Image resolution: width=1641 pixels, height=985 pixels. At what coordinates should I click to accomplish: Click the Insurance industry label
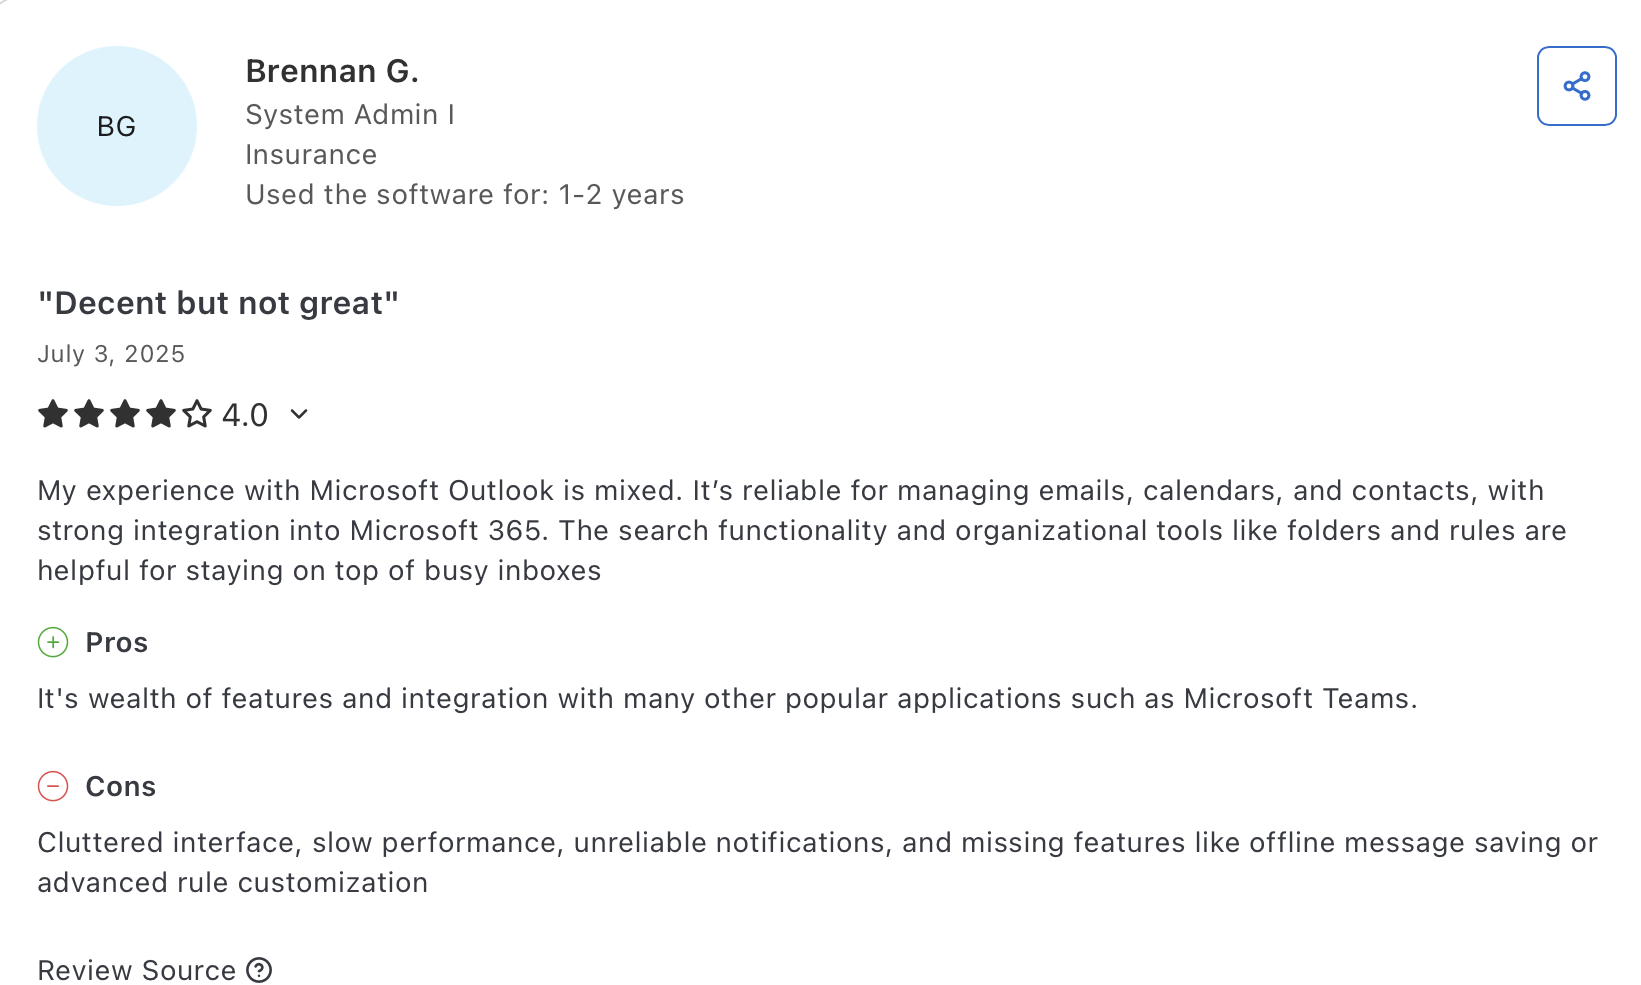pyautogui.click(x=311, y=155)
